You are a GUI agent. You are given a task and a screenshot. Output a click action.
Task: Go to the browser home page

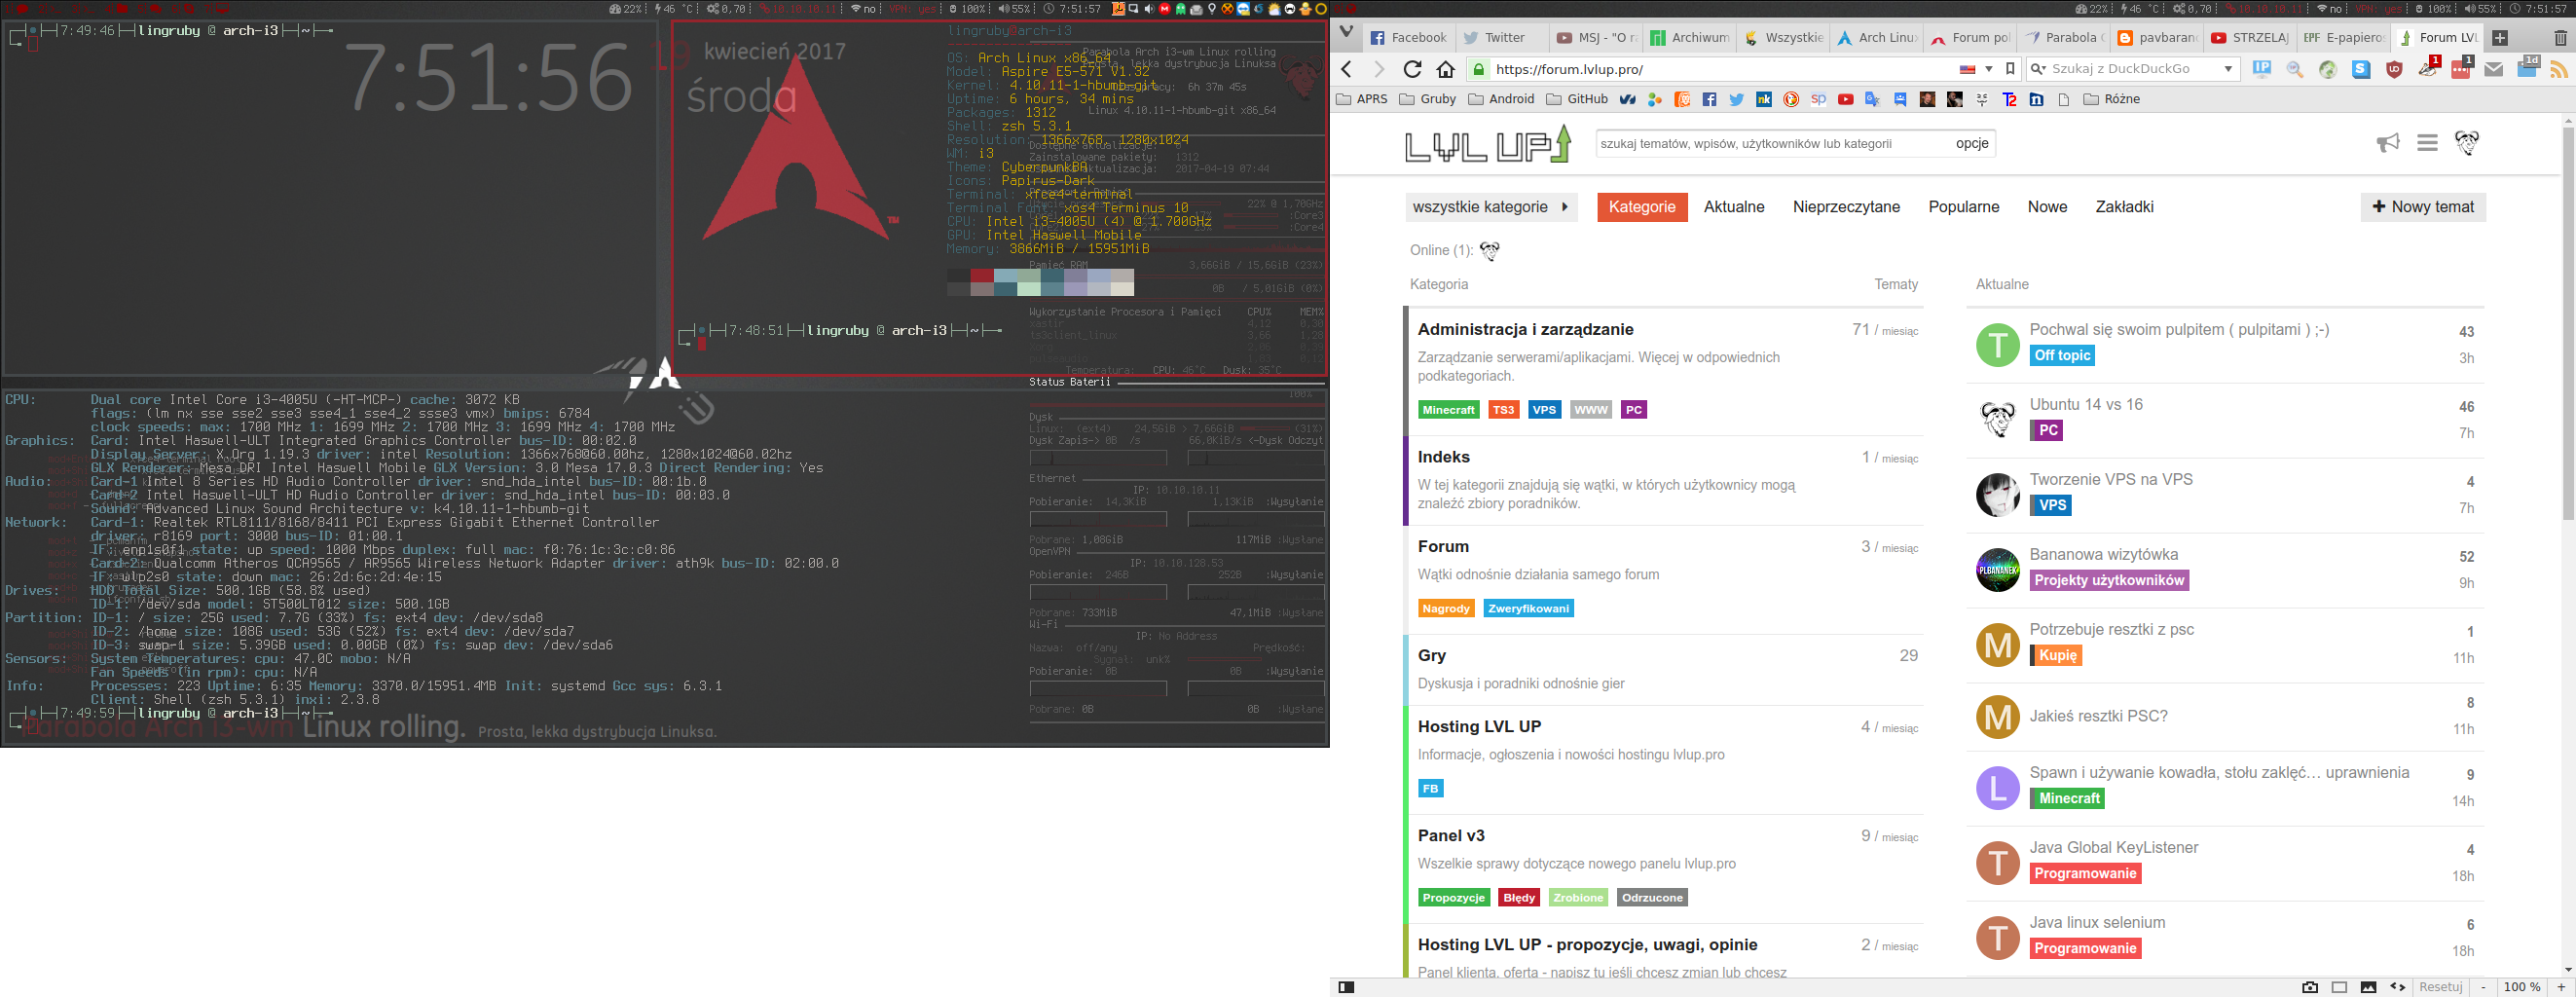[x=1445, y=69]
